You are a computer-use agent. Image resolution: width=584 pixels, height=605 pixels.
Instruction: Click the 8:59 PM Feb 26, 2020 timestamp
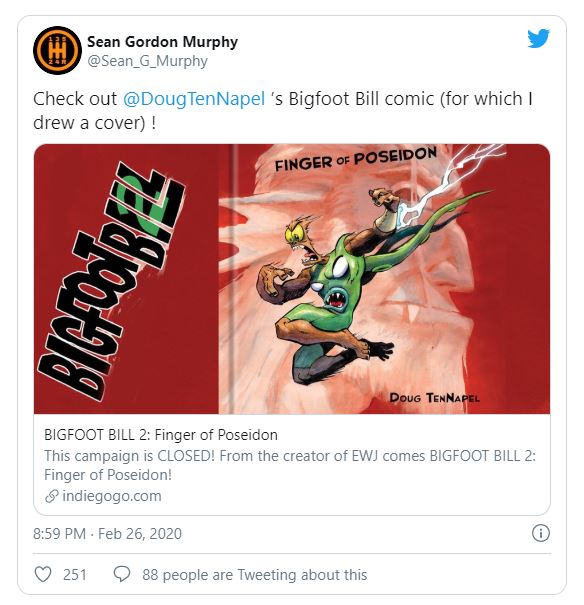107,534
